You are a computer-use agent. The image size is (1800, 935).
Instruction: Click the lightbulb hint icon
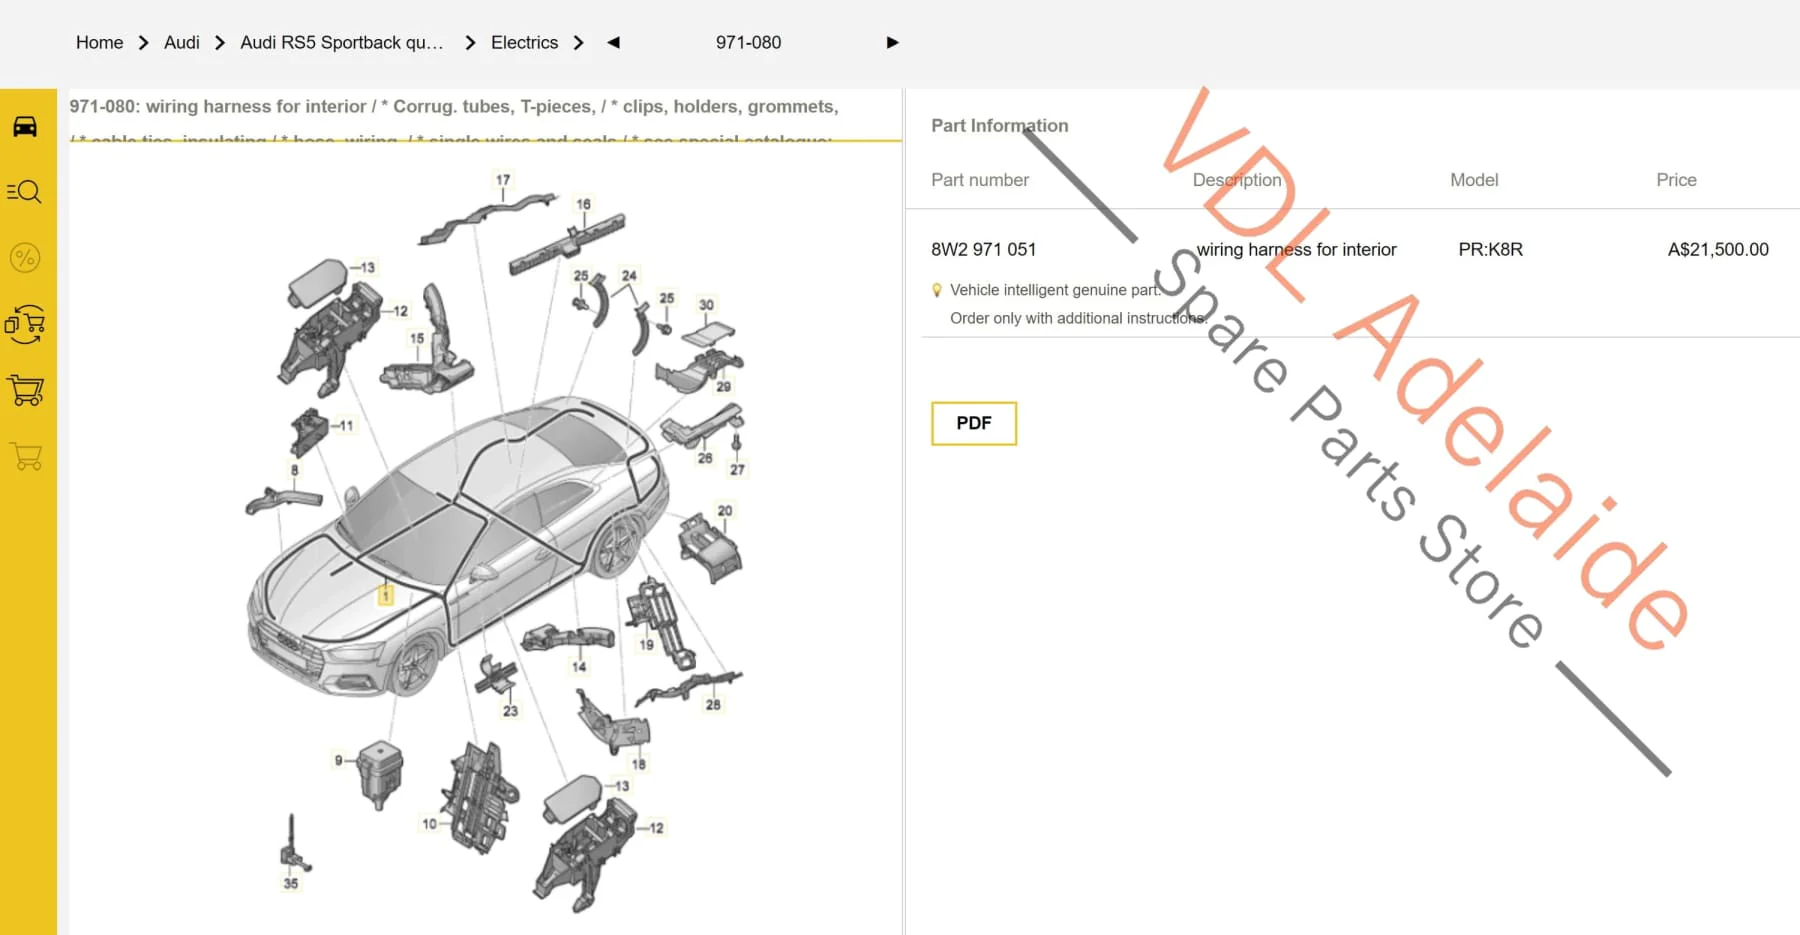tap(937, 290)
